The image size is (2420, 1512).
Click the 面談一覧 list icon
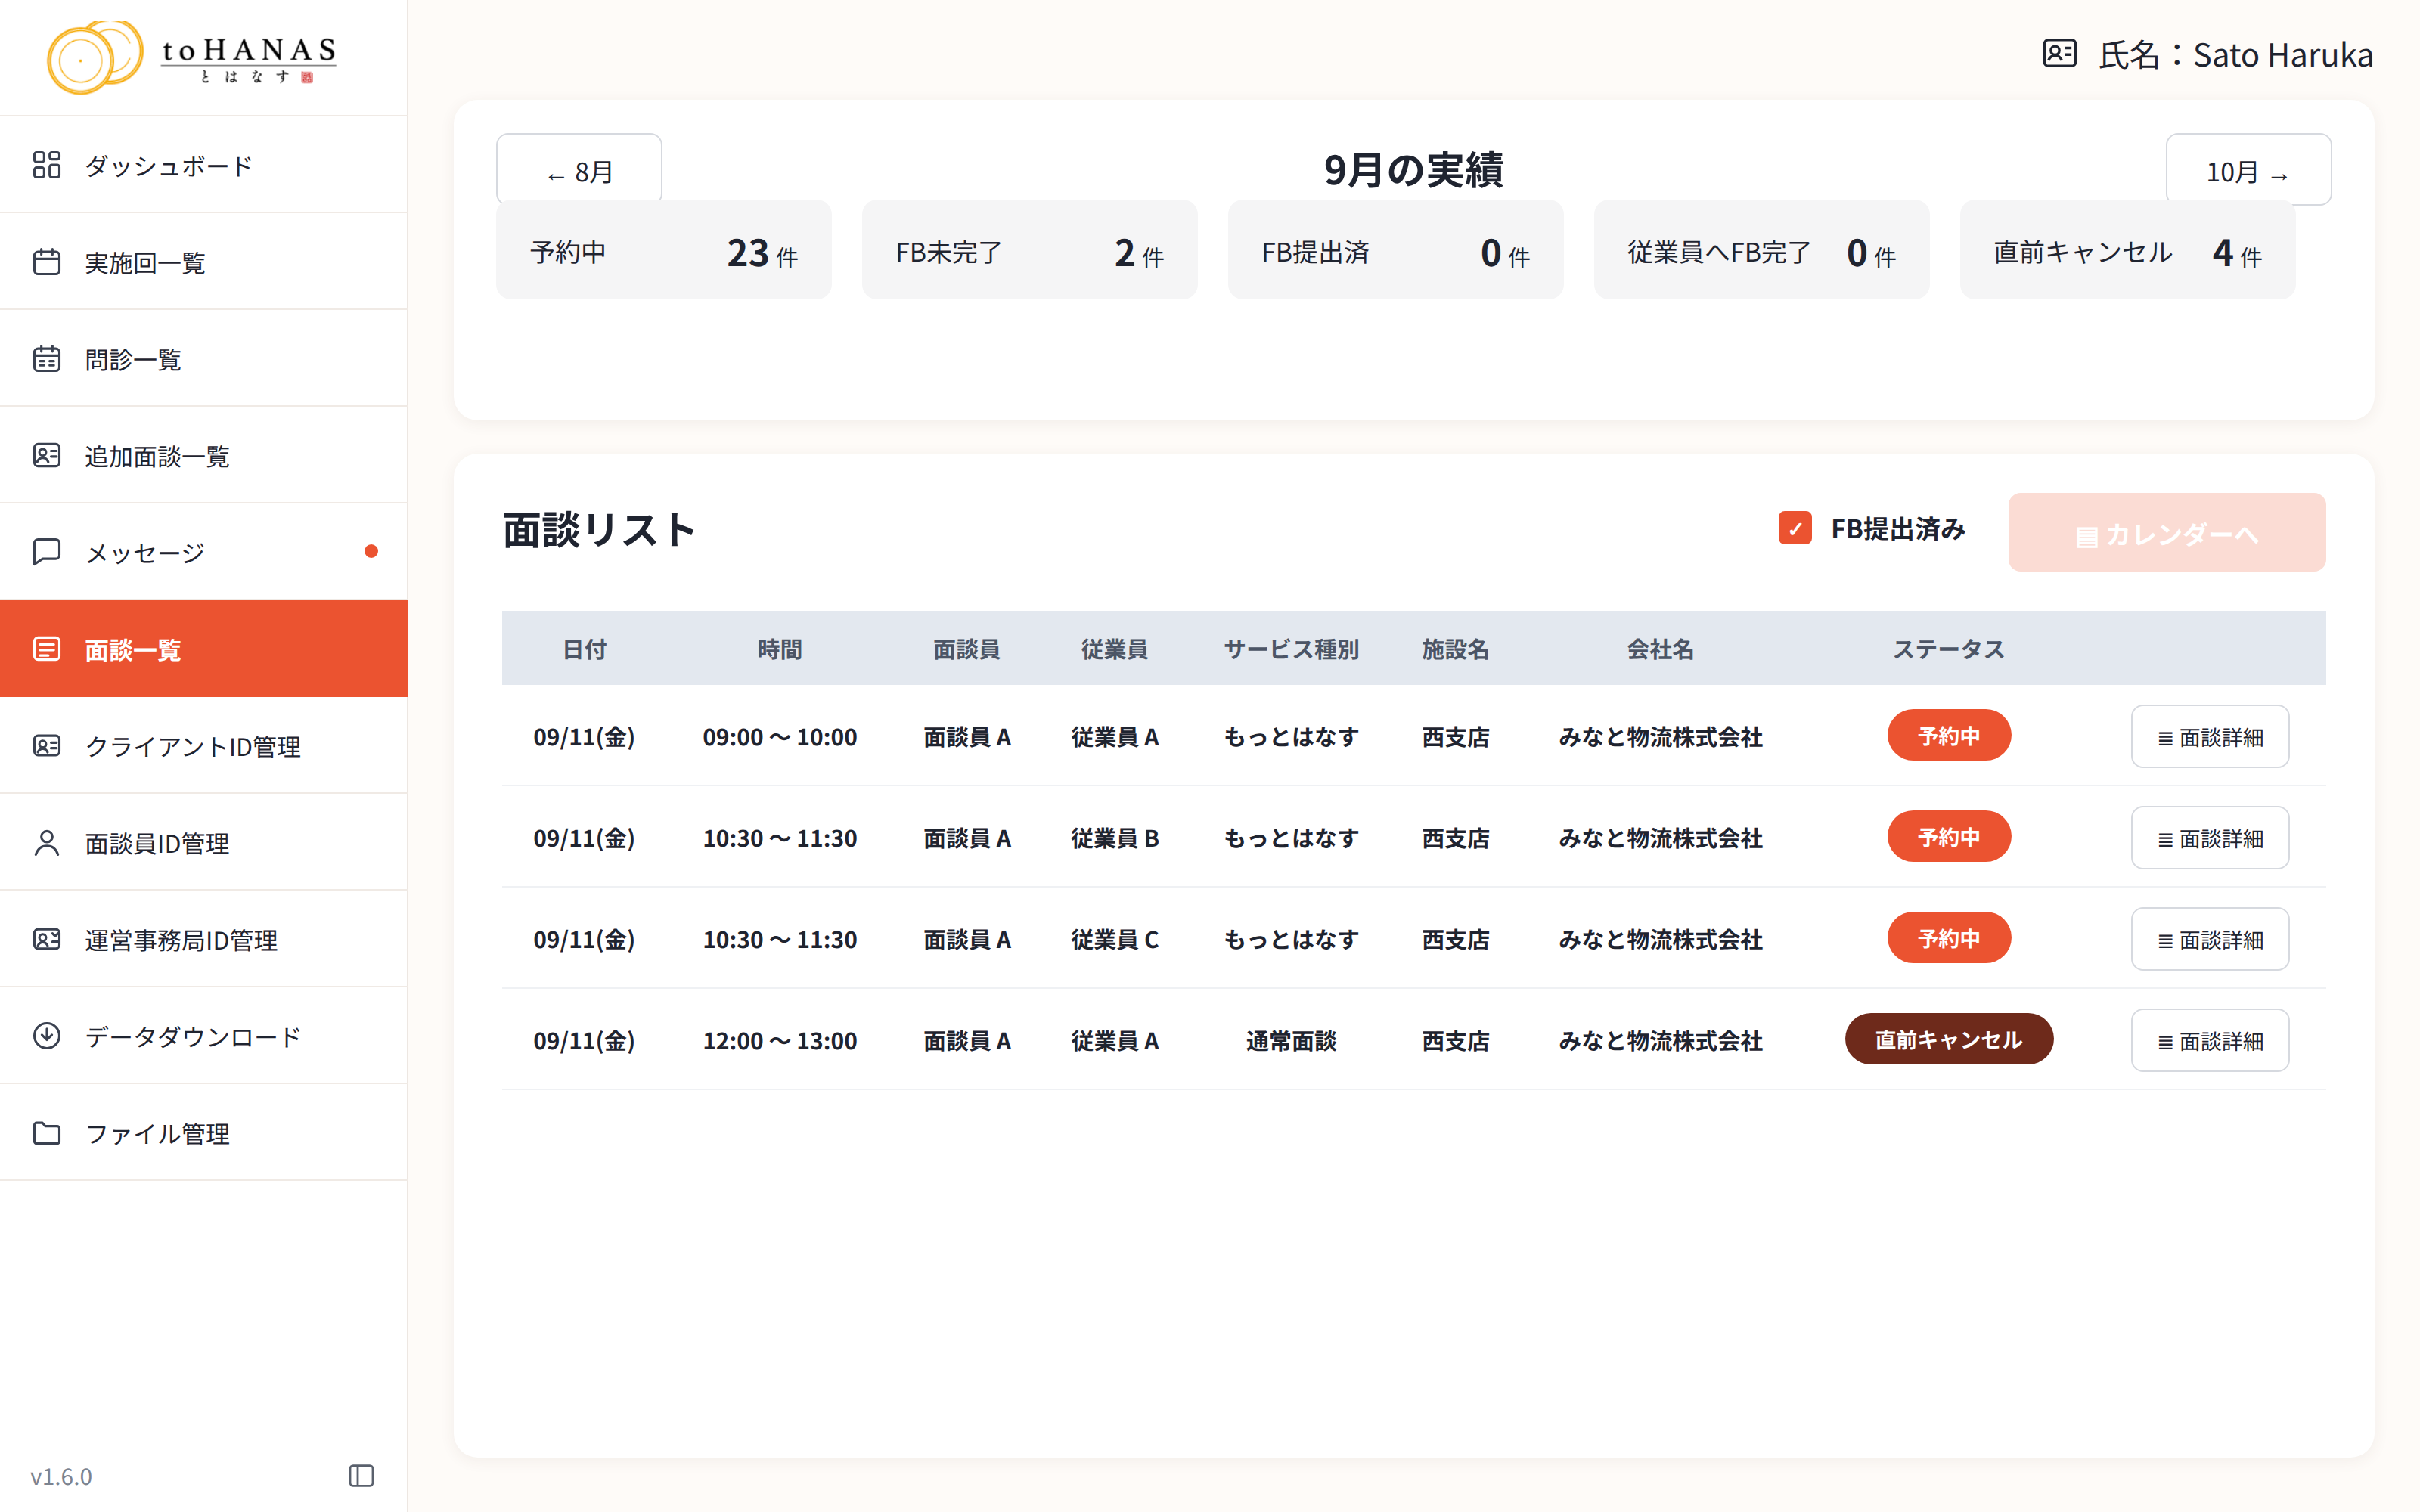pos(46,649)
